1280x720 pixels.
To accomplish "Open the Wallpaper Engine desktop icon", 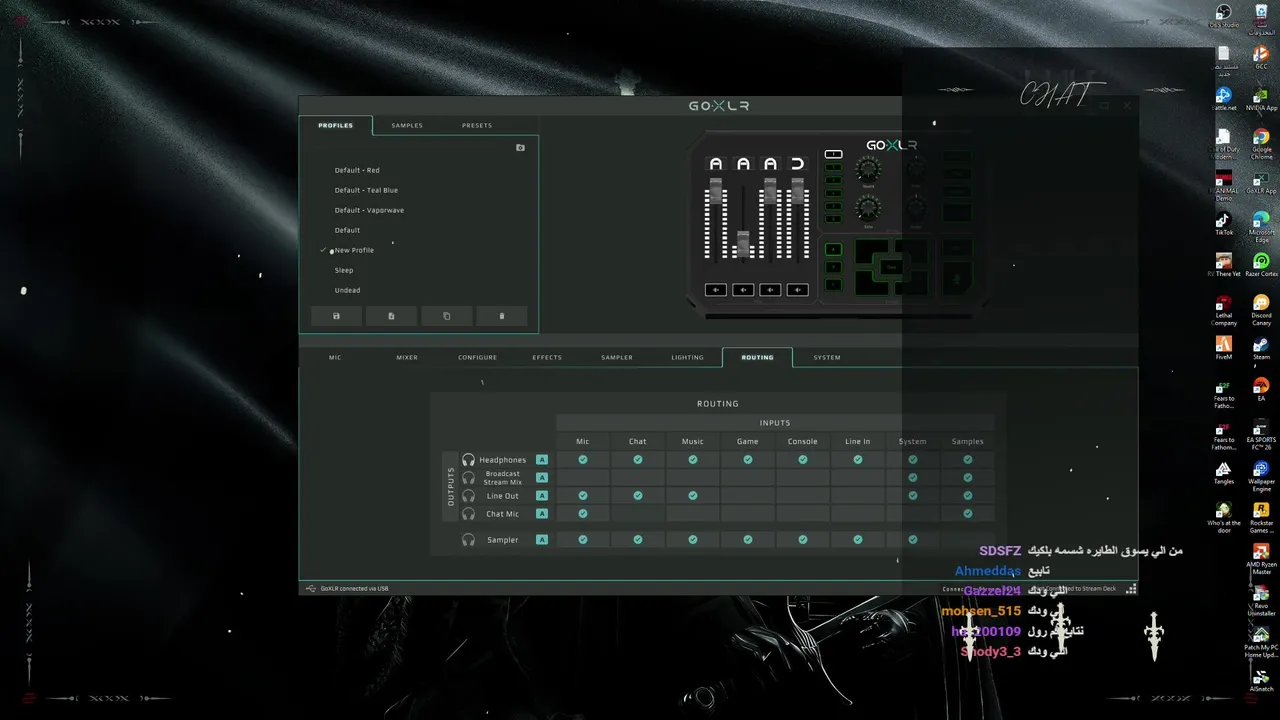I will (x=1261, y=476).
